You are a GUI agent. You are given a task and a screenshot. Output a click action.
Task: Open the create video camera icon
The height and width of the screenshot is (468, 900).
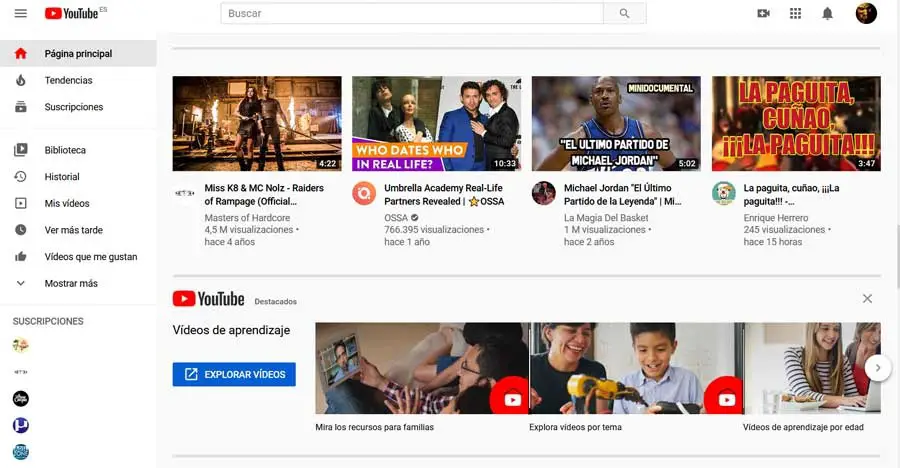click(x=763, y=13)
